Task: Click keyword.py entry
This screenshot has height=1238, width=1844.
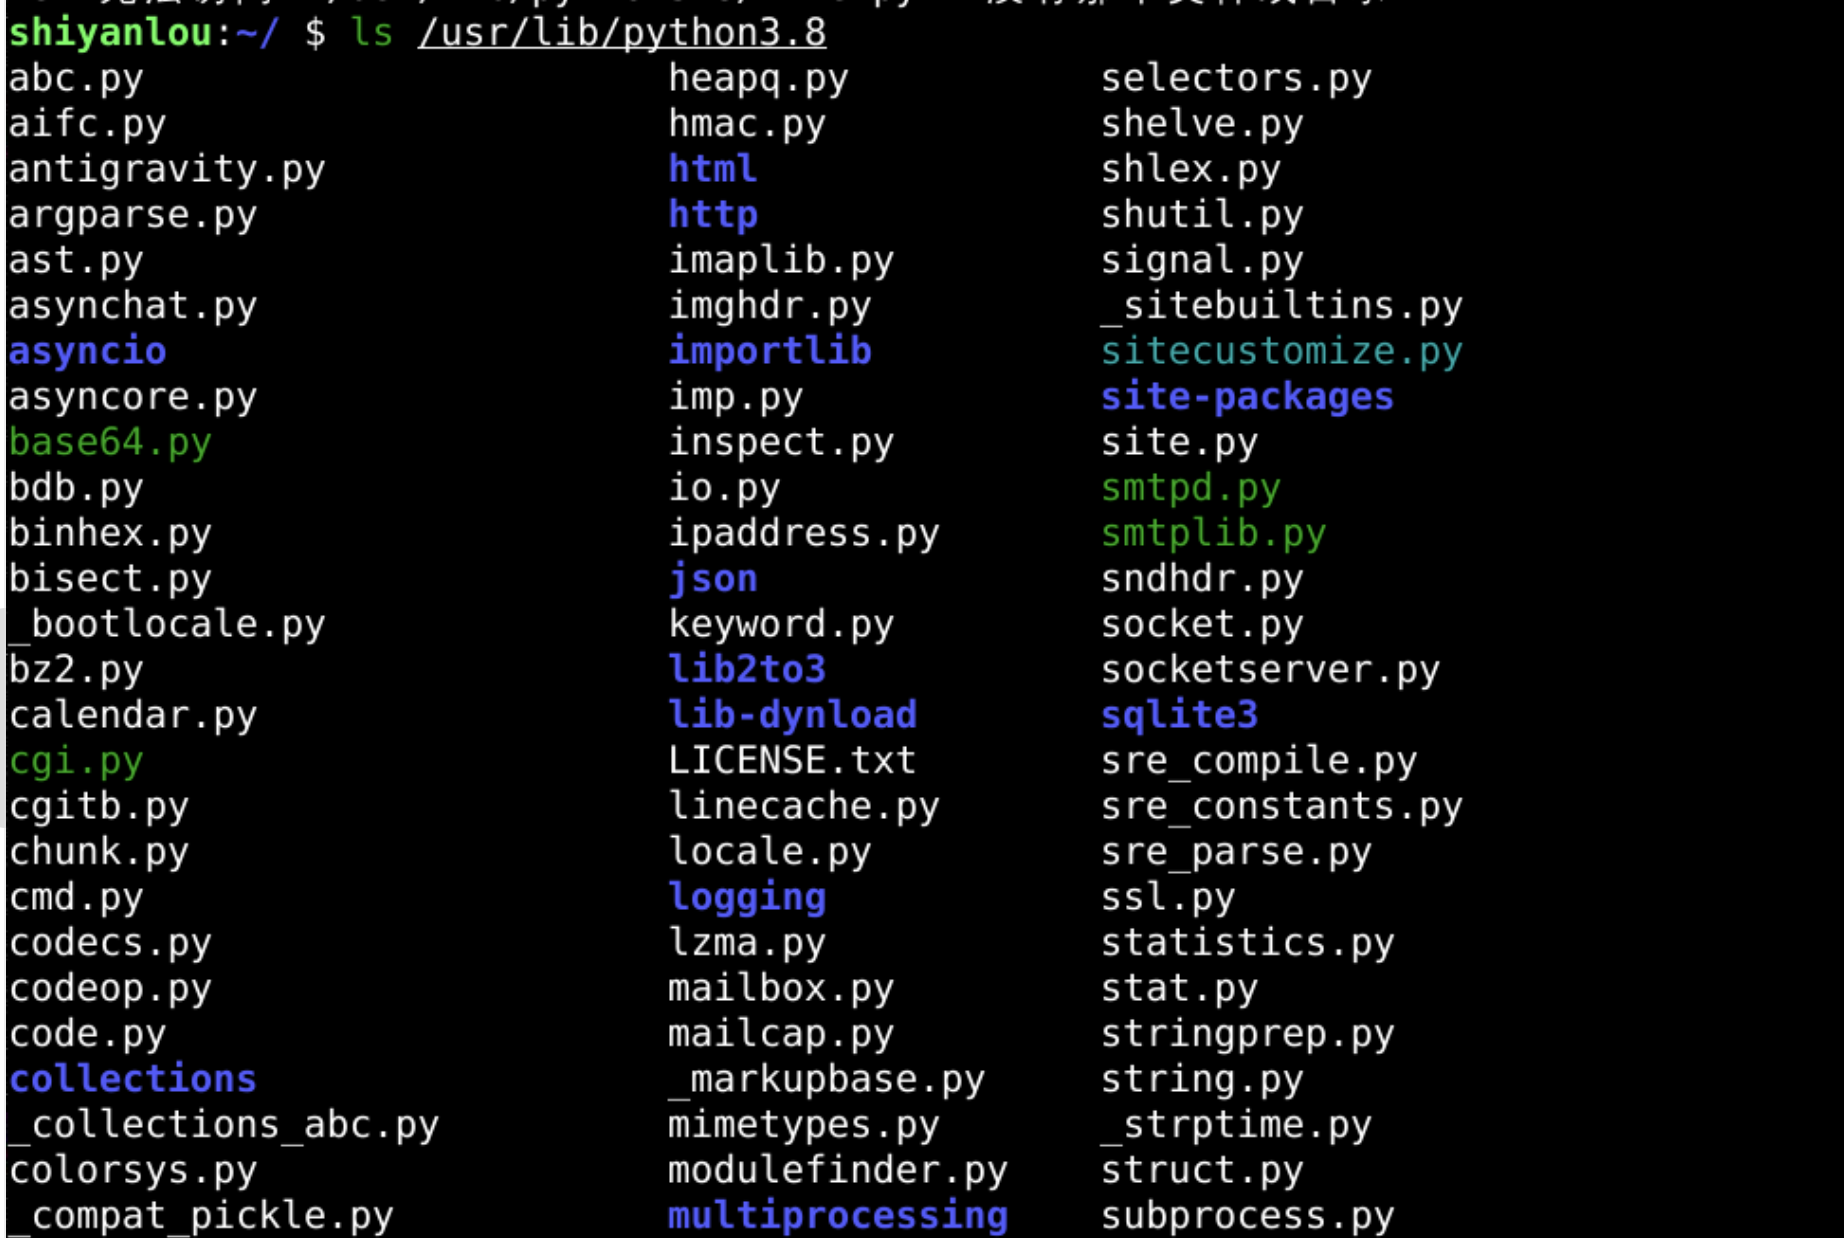Action: click(781, 624)
